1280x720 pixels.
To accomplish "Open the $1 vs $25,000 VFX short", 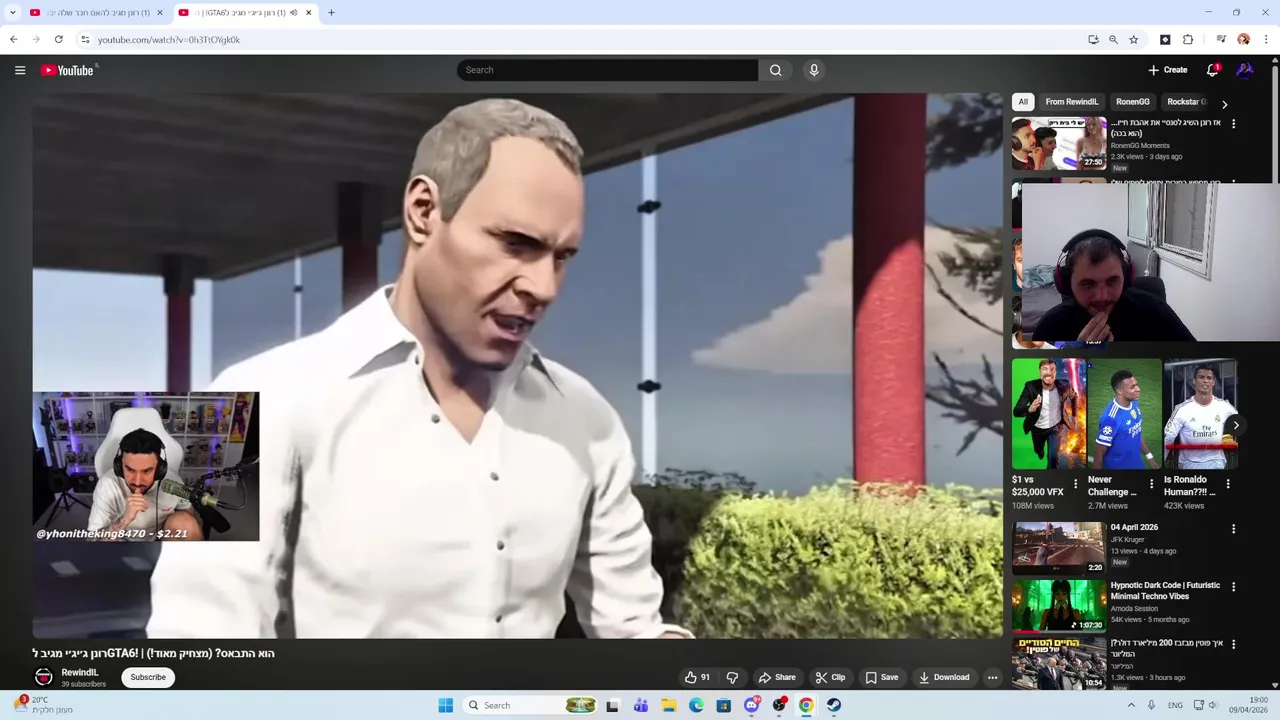I will [x=1048, y=414].
